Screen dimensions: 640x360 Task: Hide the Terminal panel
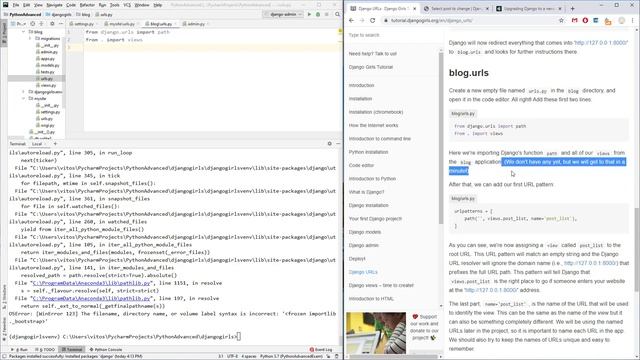point(338,144)
